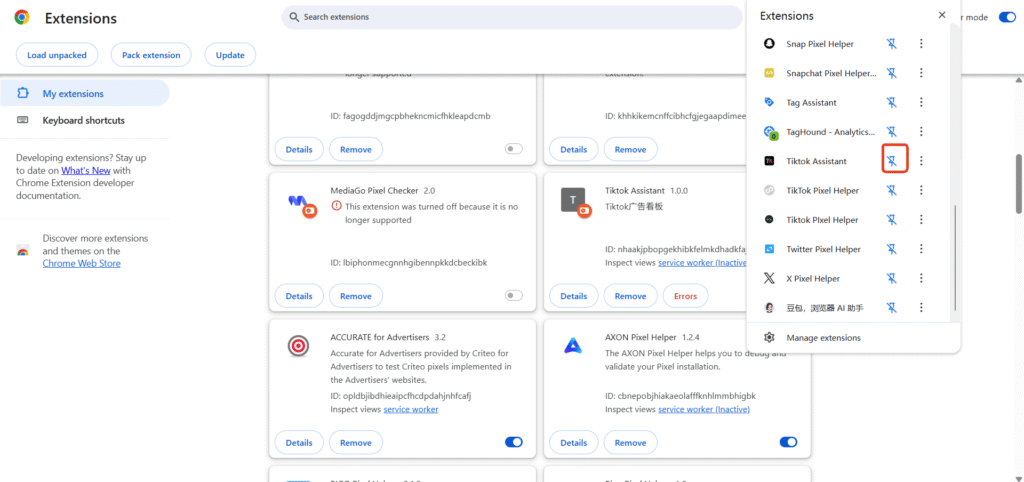Open more options for TagHound - Analytics

click(x=921, y=132)
